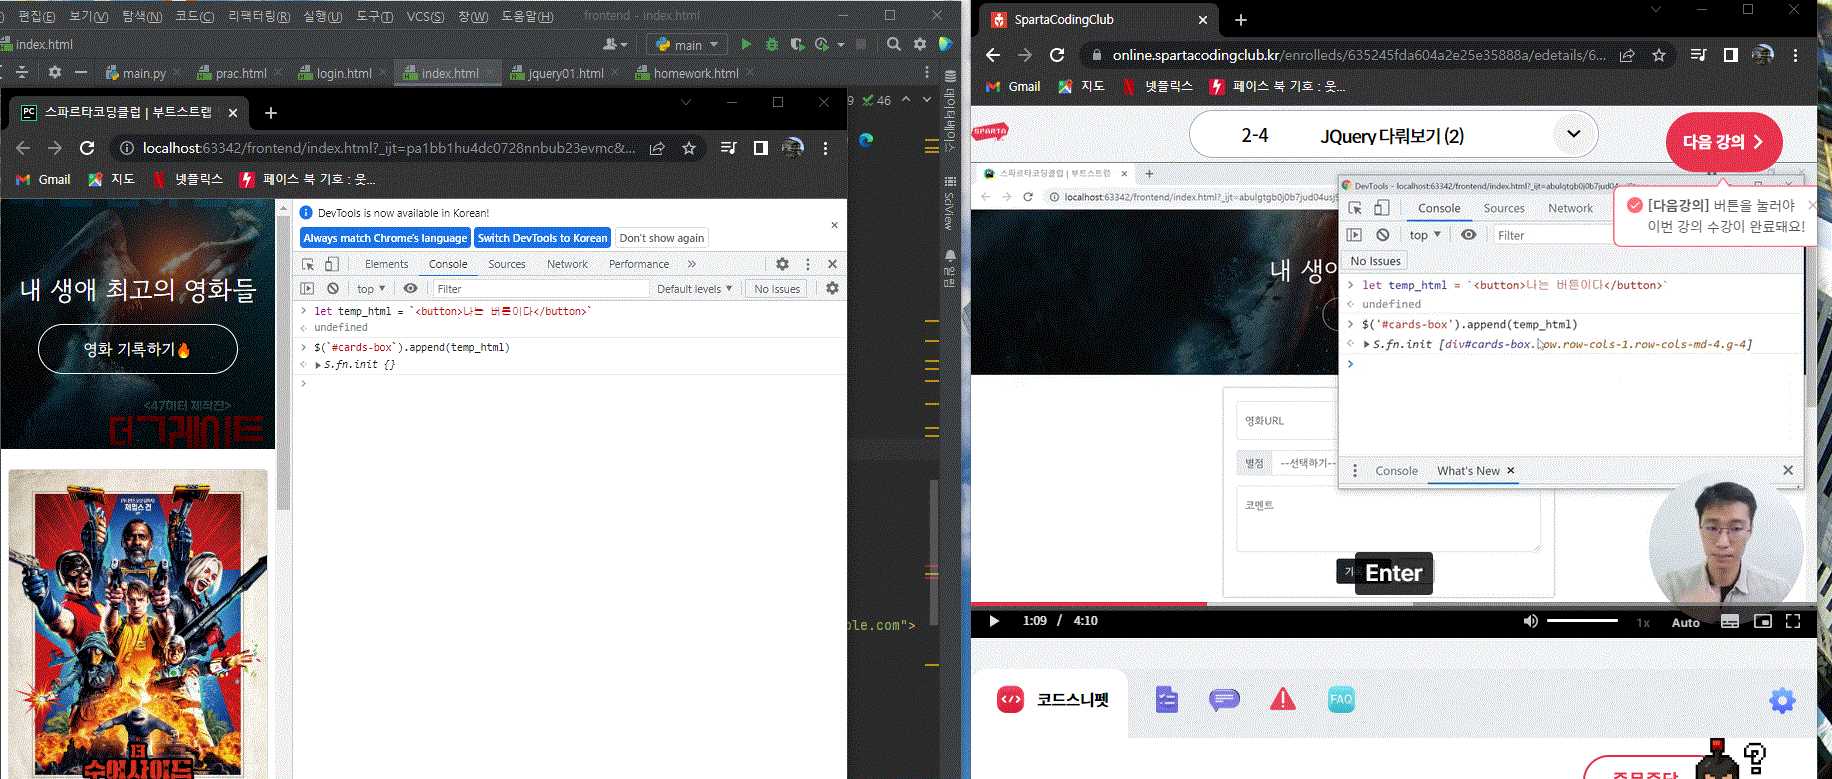This screenshot has width=1832, height=779.
Task: Toggle subtitles on the lecture video
Action: coord(1730,621)
